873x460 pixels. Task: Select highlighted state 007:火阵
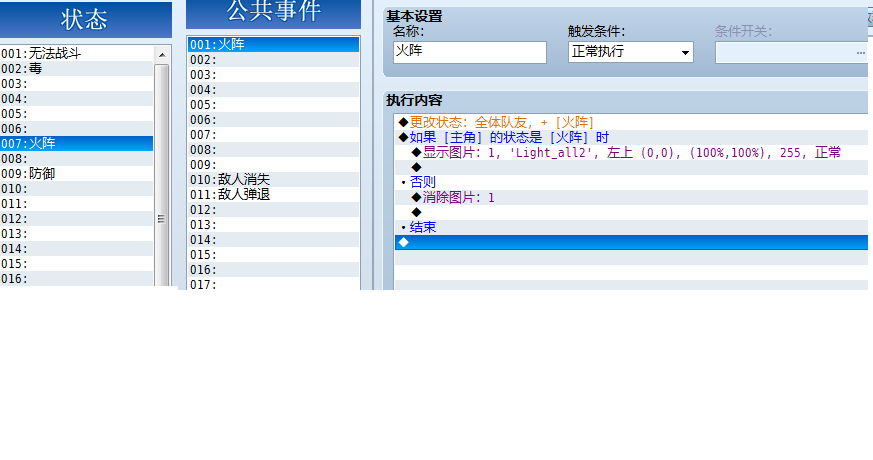tap(77, 144)
